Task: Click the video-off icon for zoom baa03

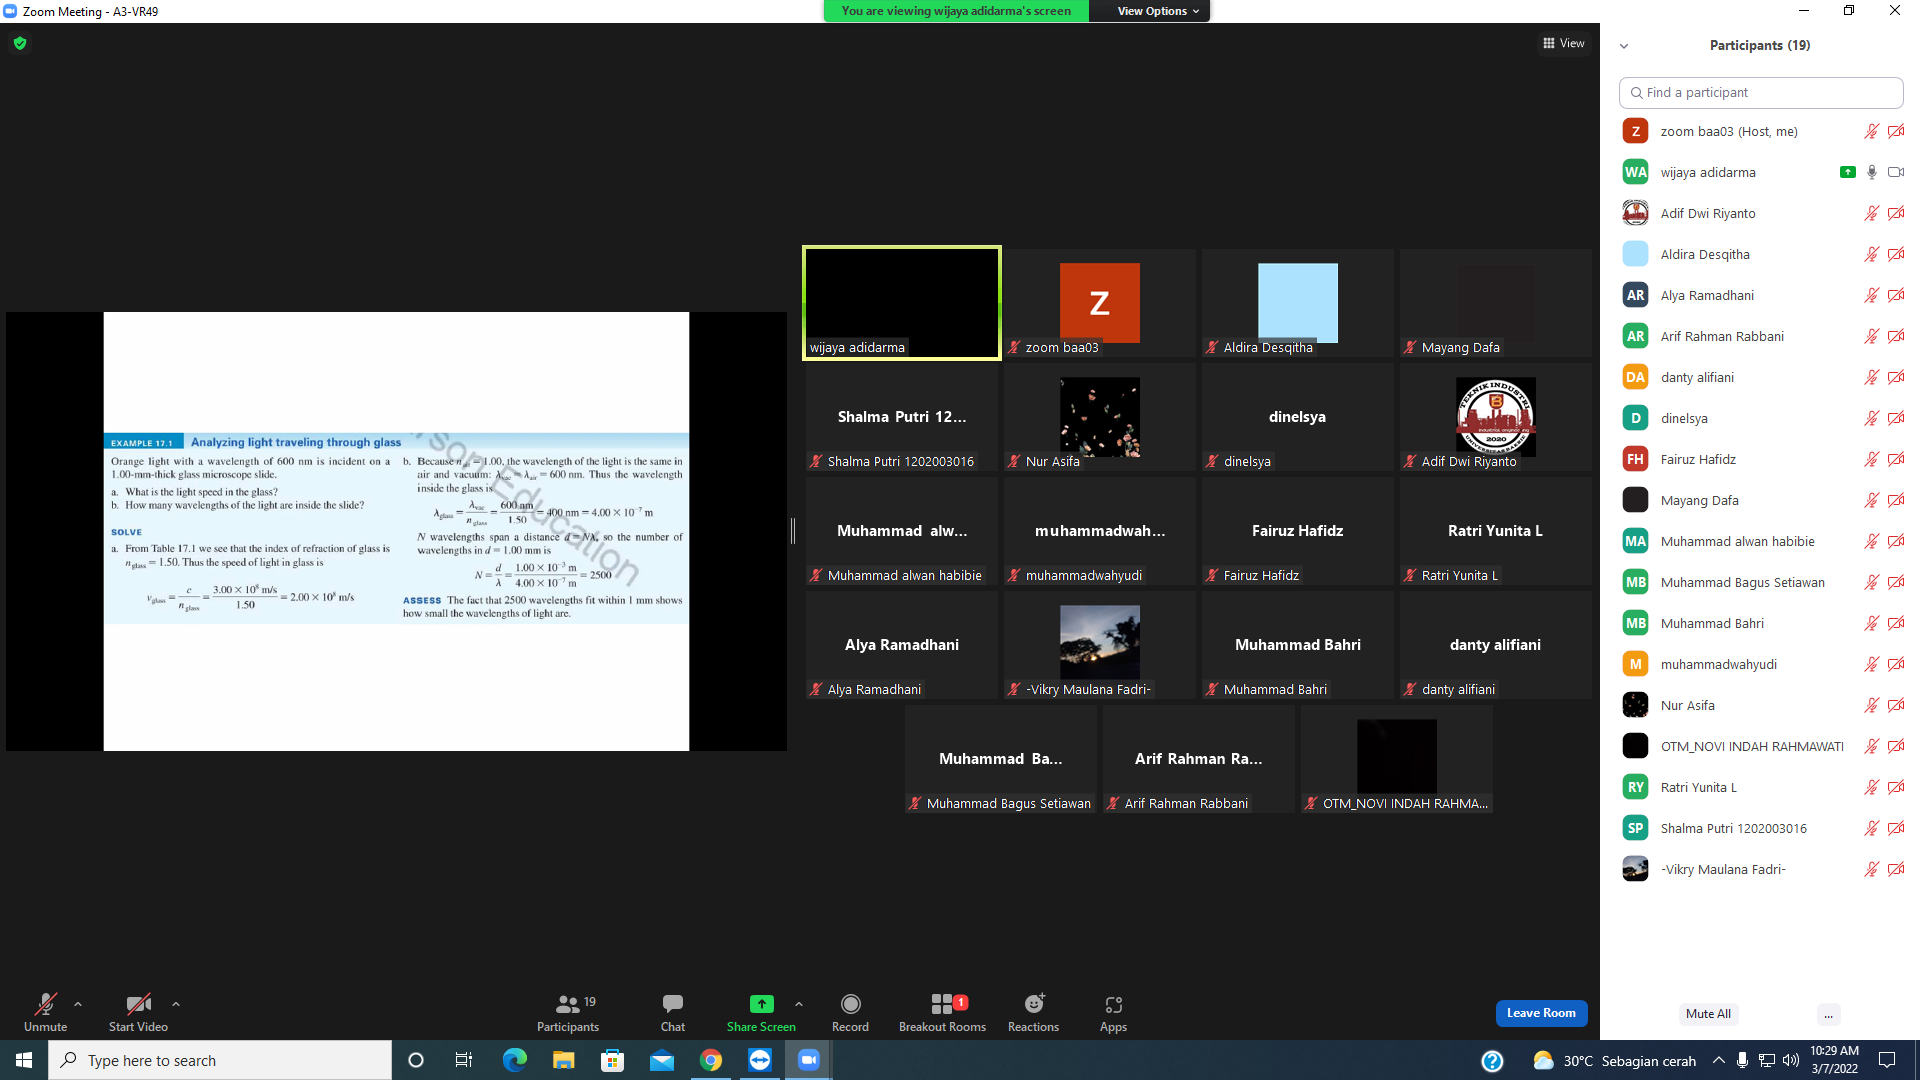Action: (x=1896, y=131)
